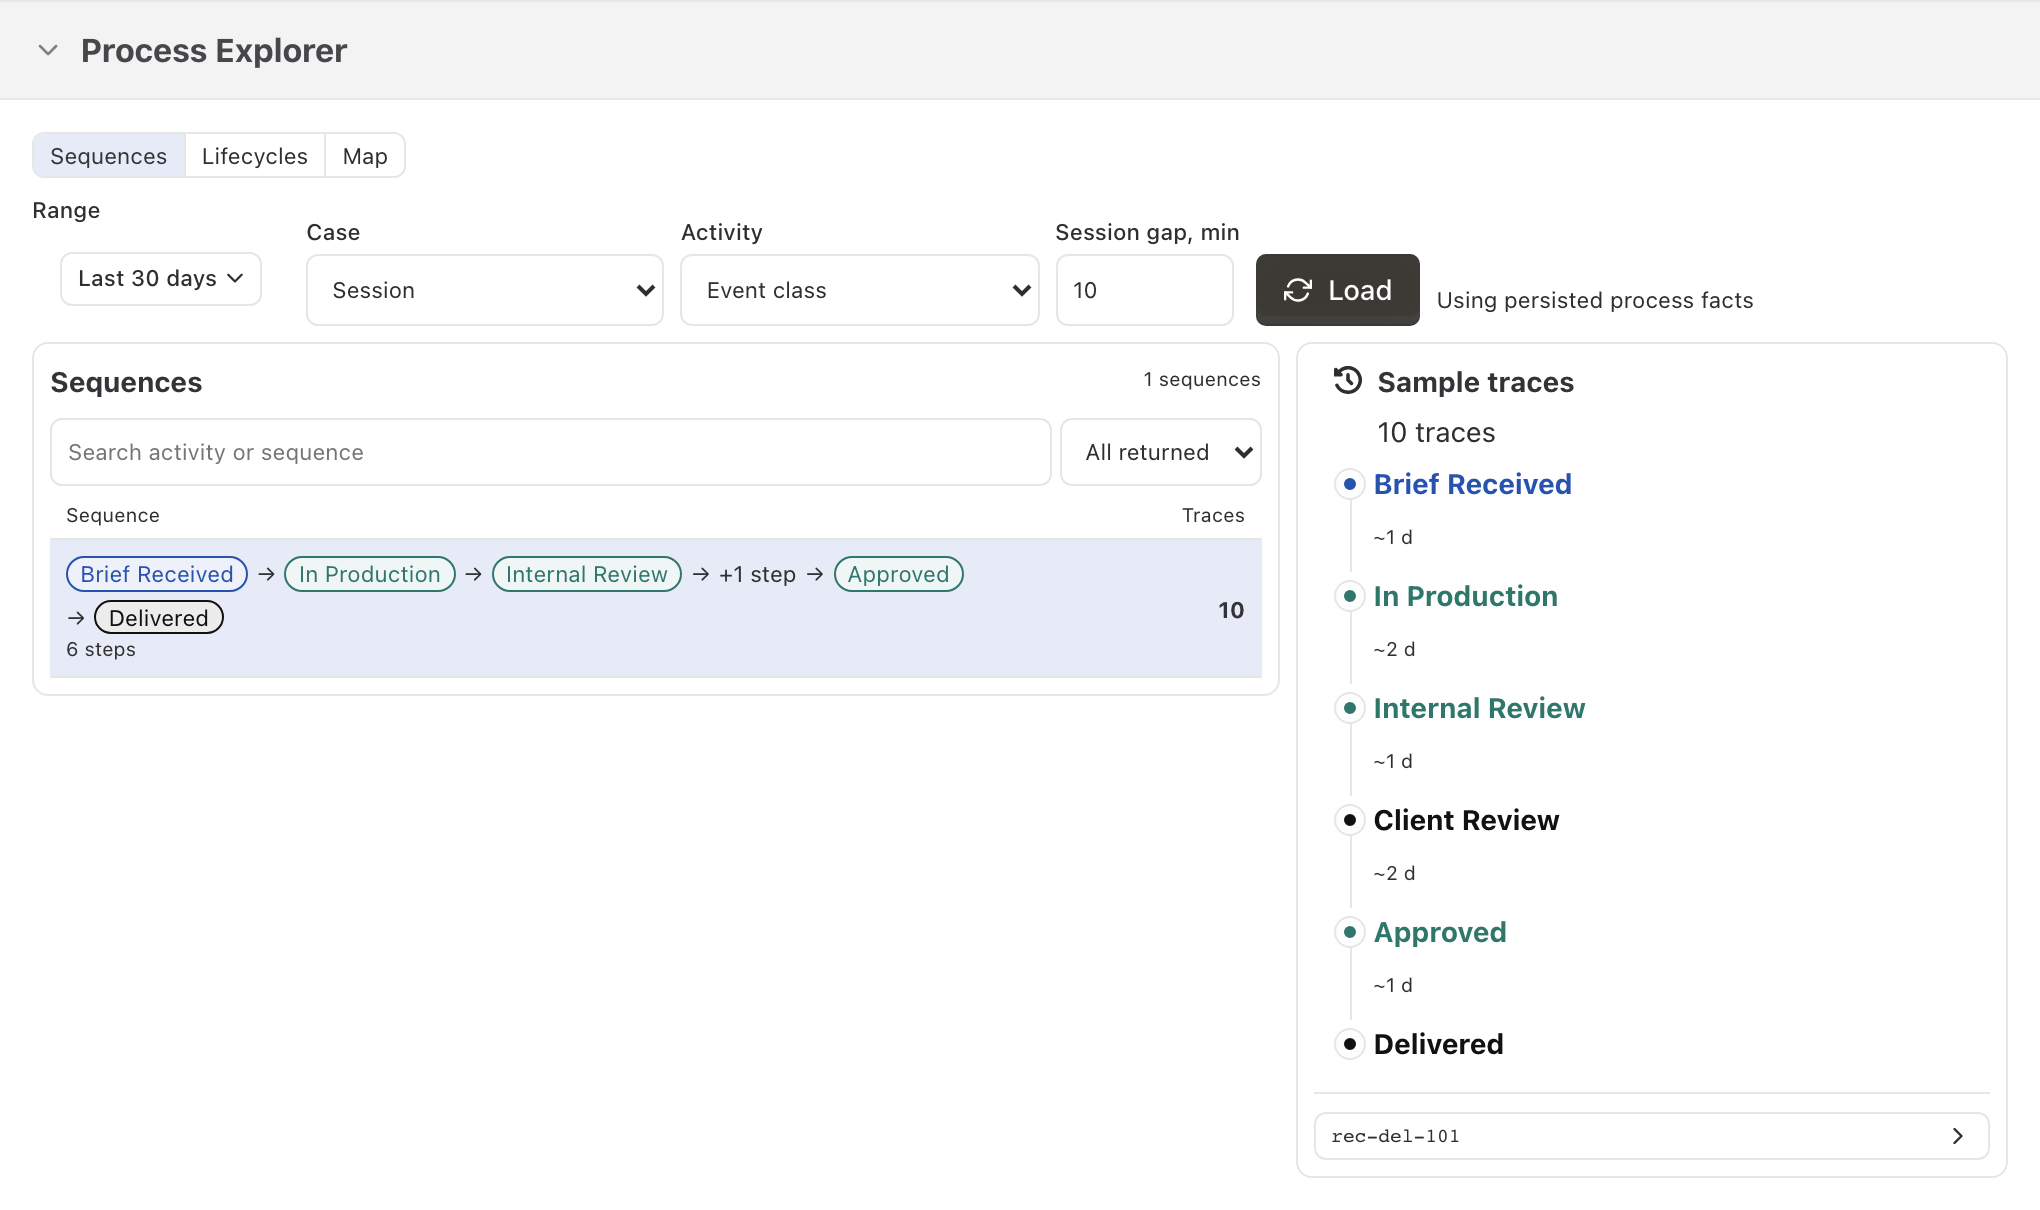
Task: Click the Sequence column header
Action: click(x=113, y=515)
